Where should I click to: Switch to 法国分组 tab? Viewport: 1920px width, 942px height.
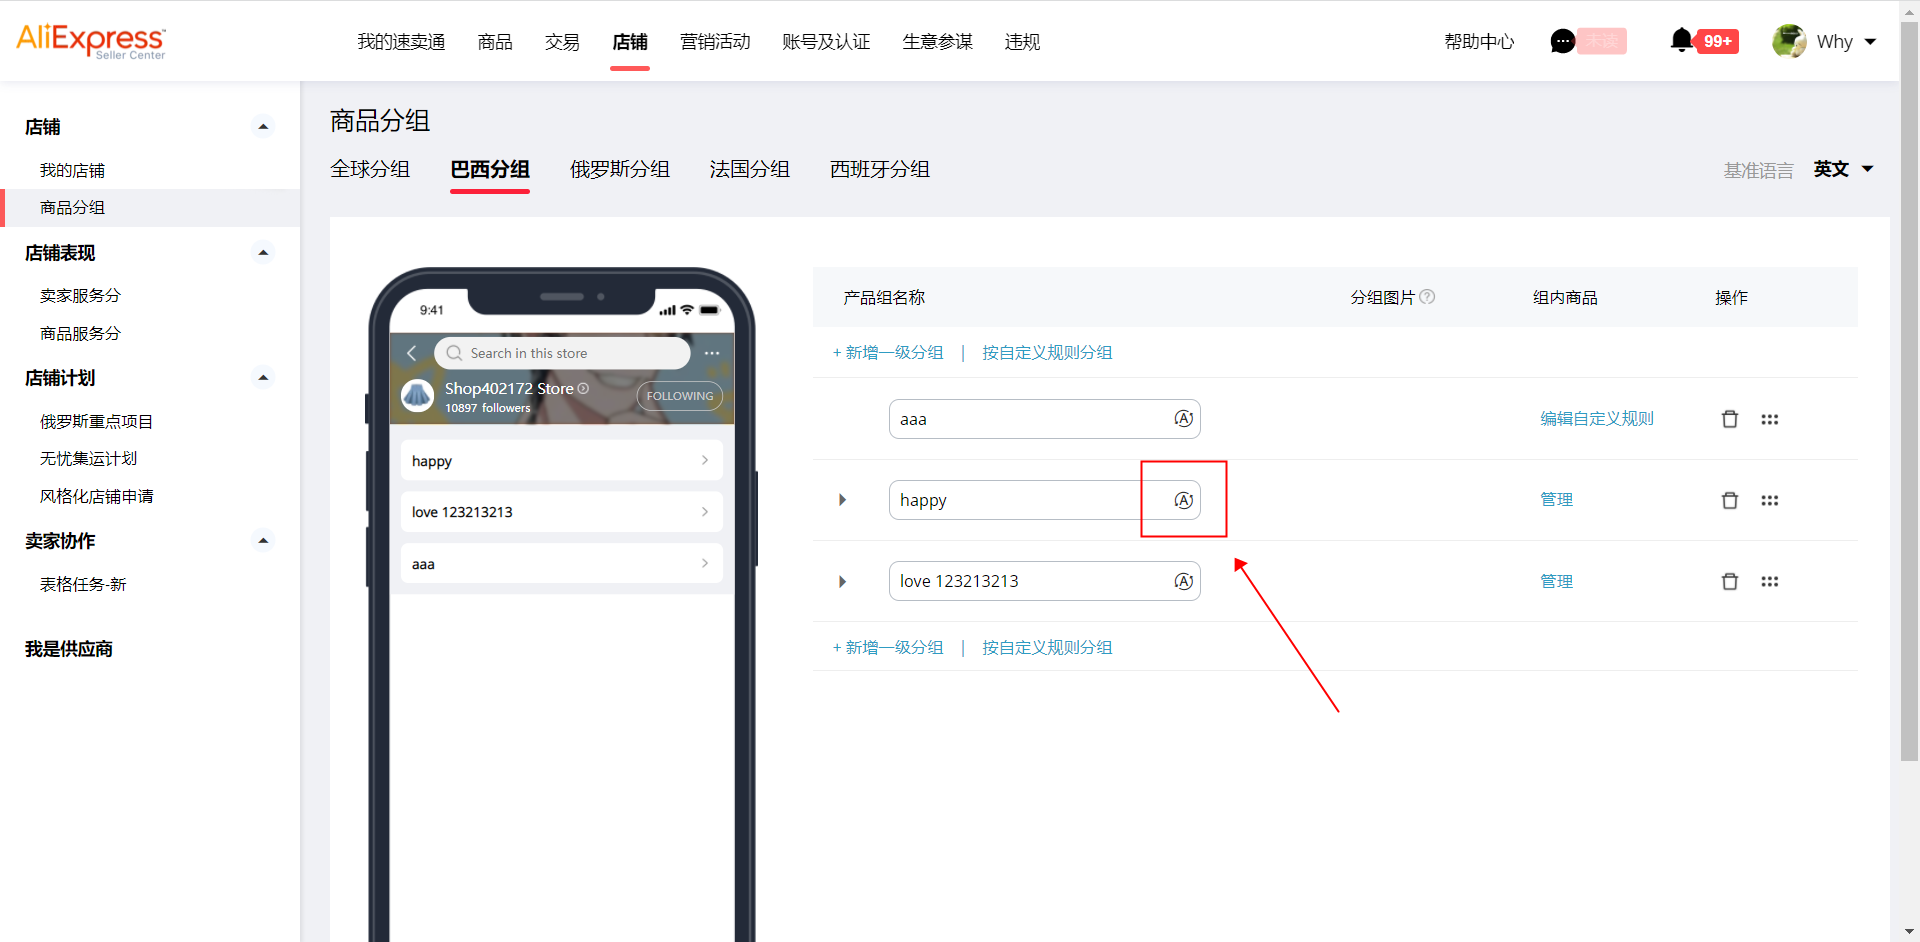pyautogui.click(x=750, y=169)
